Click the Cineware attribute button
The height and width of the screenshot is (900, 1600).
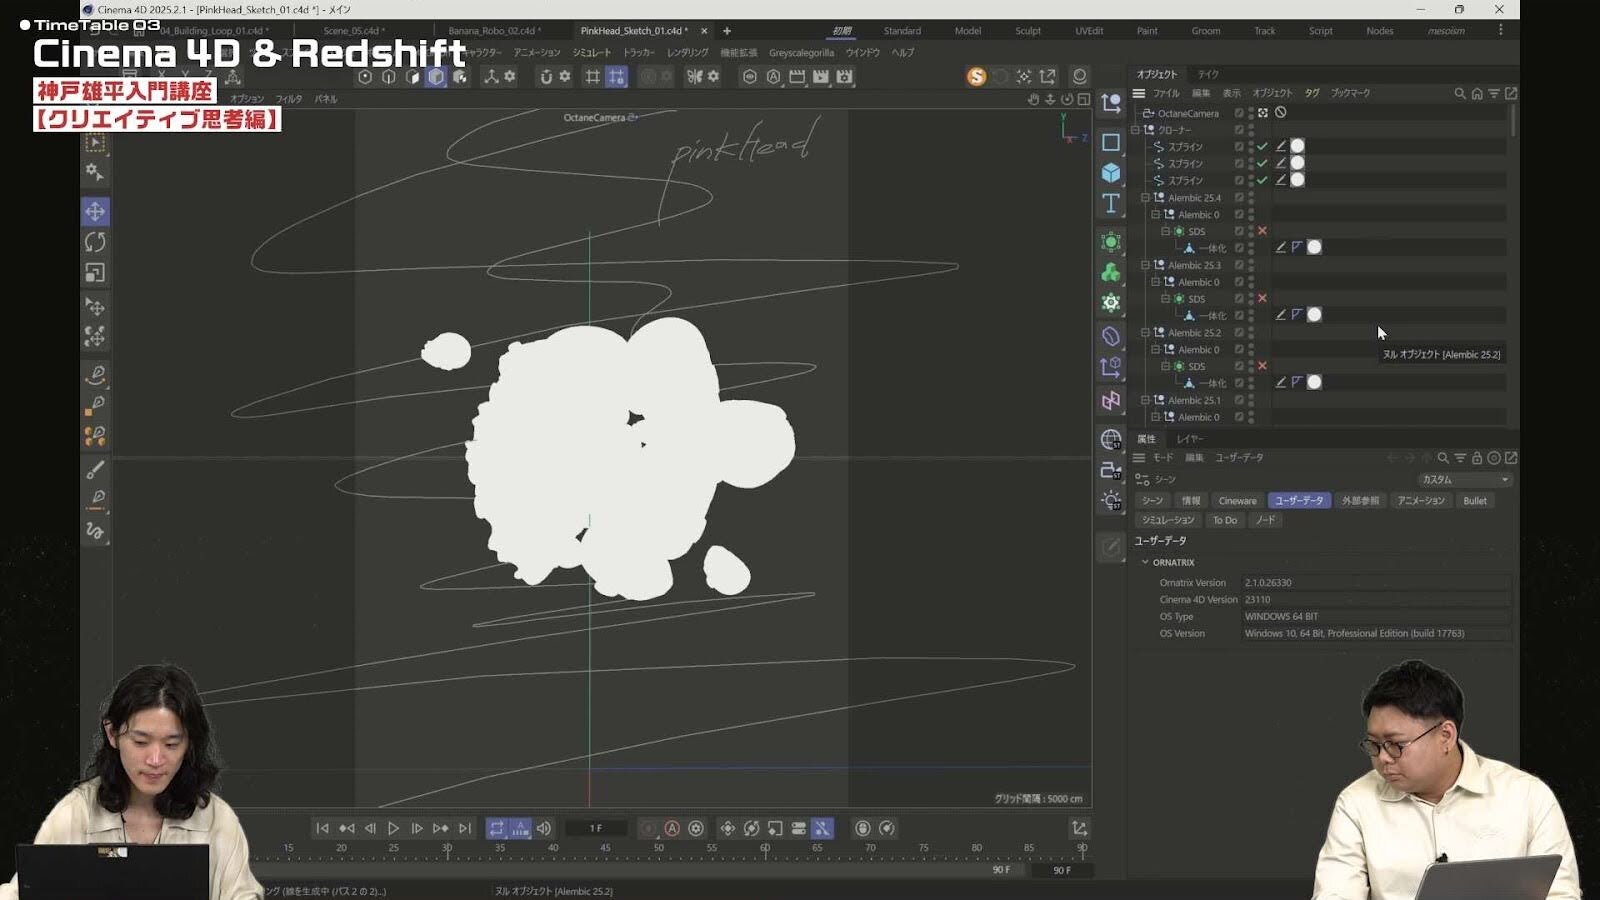pos(1237,501)
